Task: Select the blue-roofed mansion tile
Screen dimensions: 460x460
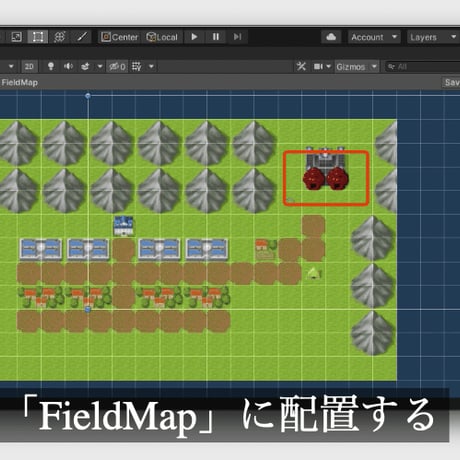Action: 124,226
